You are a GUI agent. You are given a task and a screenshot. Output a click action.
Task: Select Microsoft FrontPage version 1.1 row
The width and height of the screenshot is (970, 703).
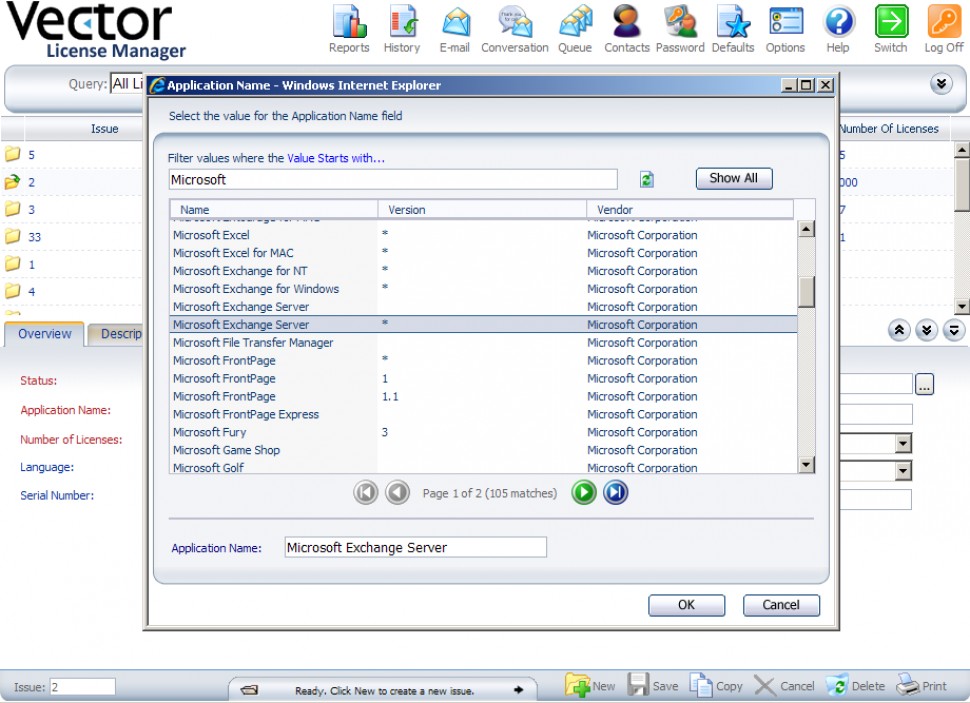(483, 397)
